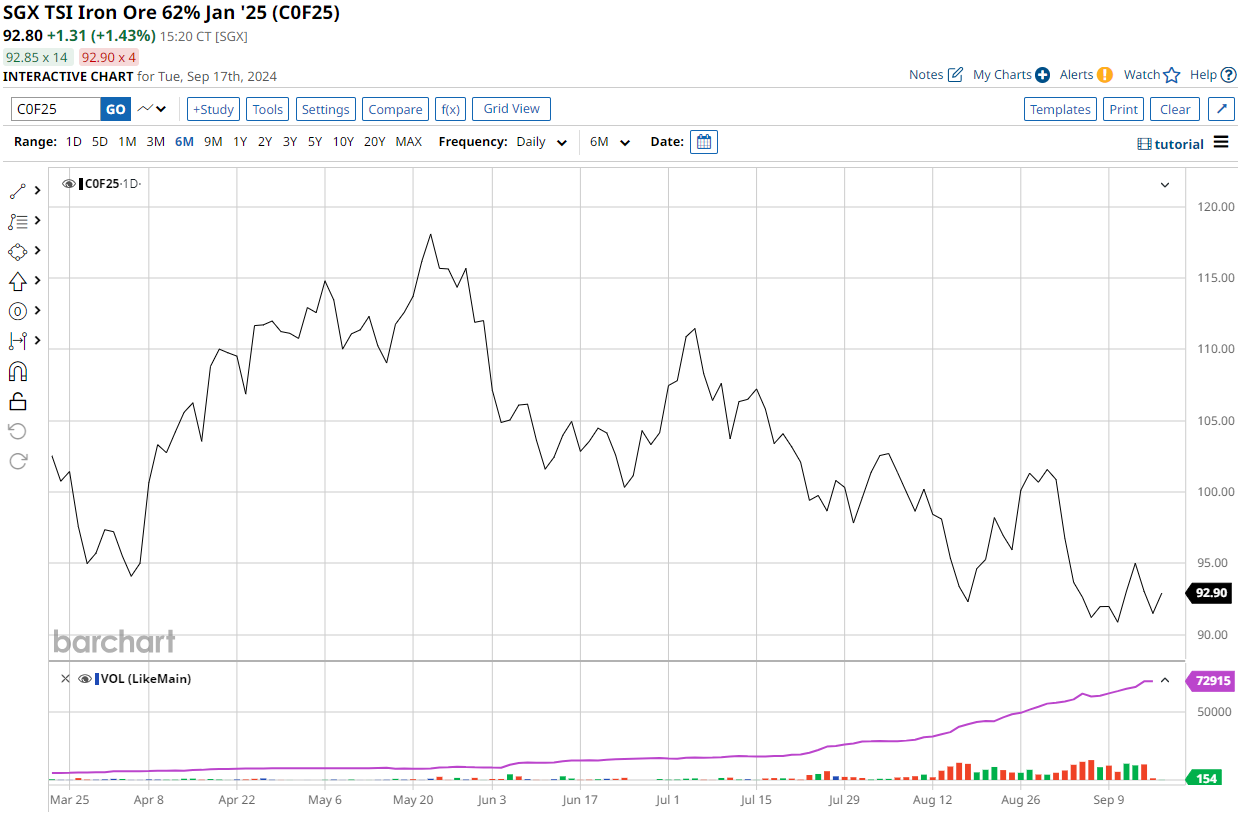Open the Tools button
1243x827 pixels.
[267, 109]
